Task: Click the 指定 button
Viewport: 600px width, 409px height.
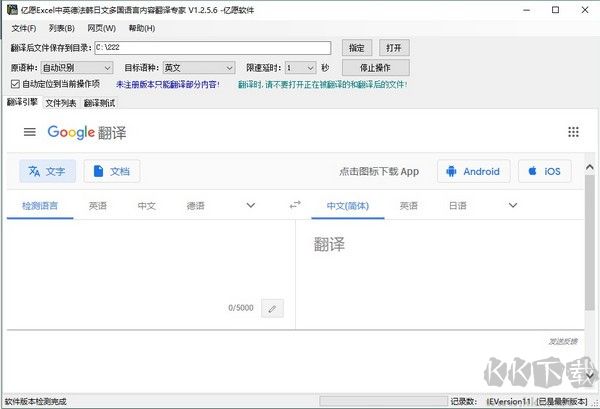Action: click(356, 48)
